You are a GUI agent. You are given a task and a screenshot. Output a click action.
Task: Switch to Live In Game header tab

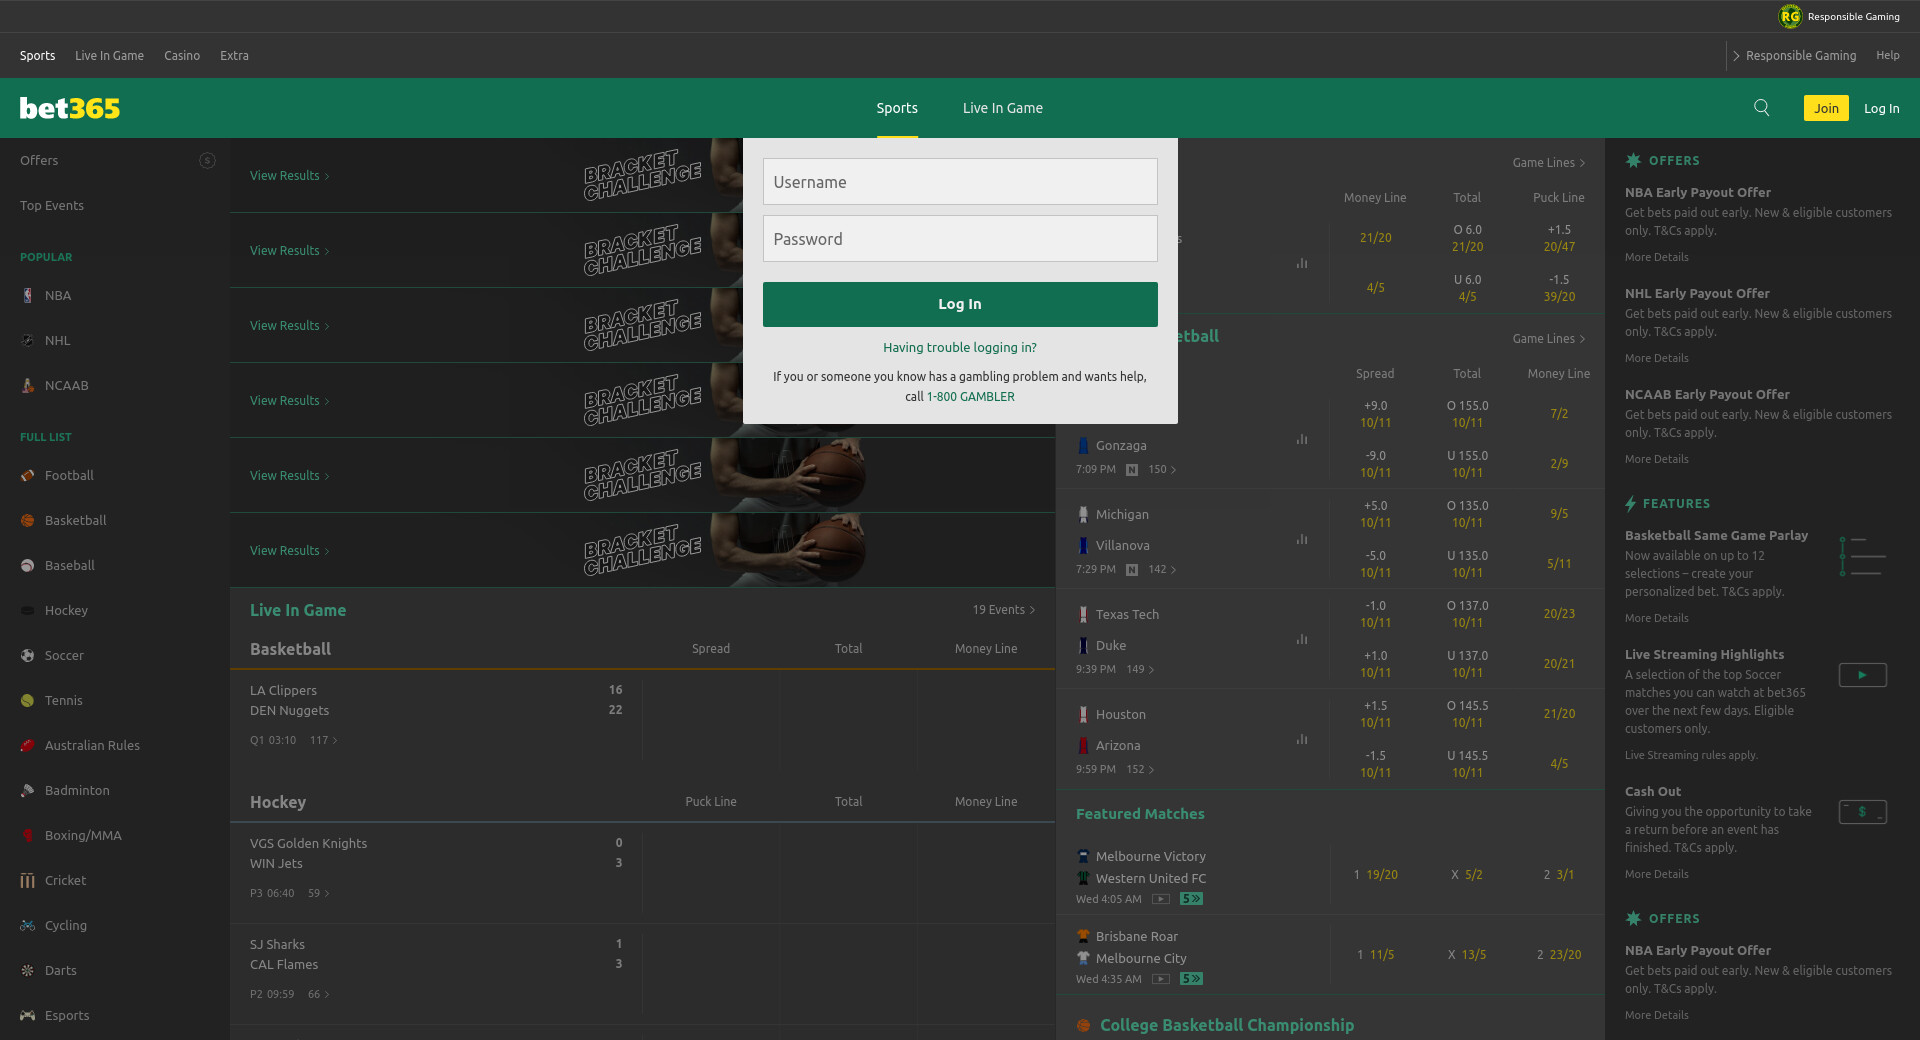(x=1002, y=108)
